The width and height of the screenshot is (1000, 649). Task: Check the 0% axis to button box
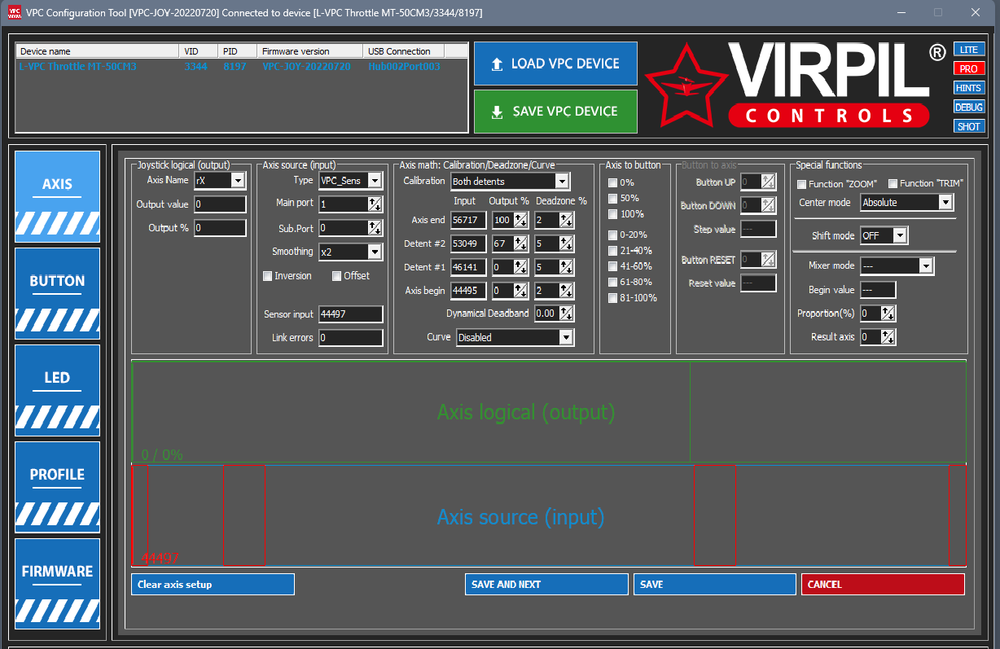613,182
